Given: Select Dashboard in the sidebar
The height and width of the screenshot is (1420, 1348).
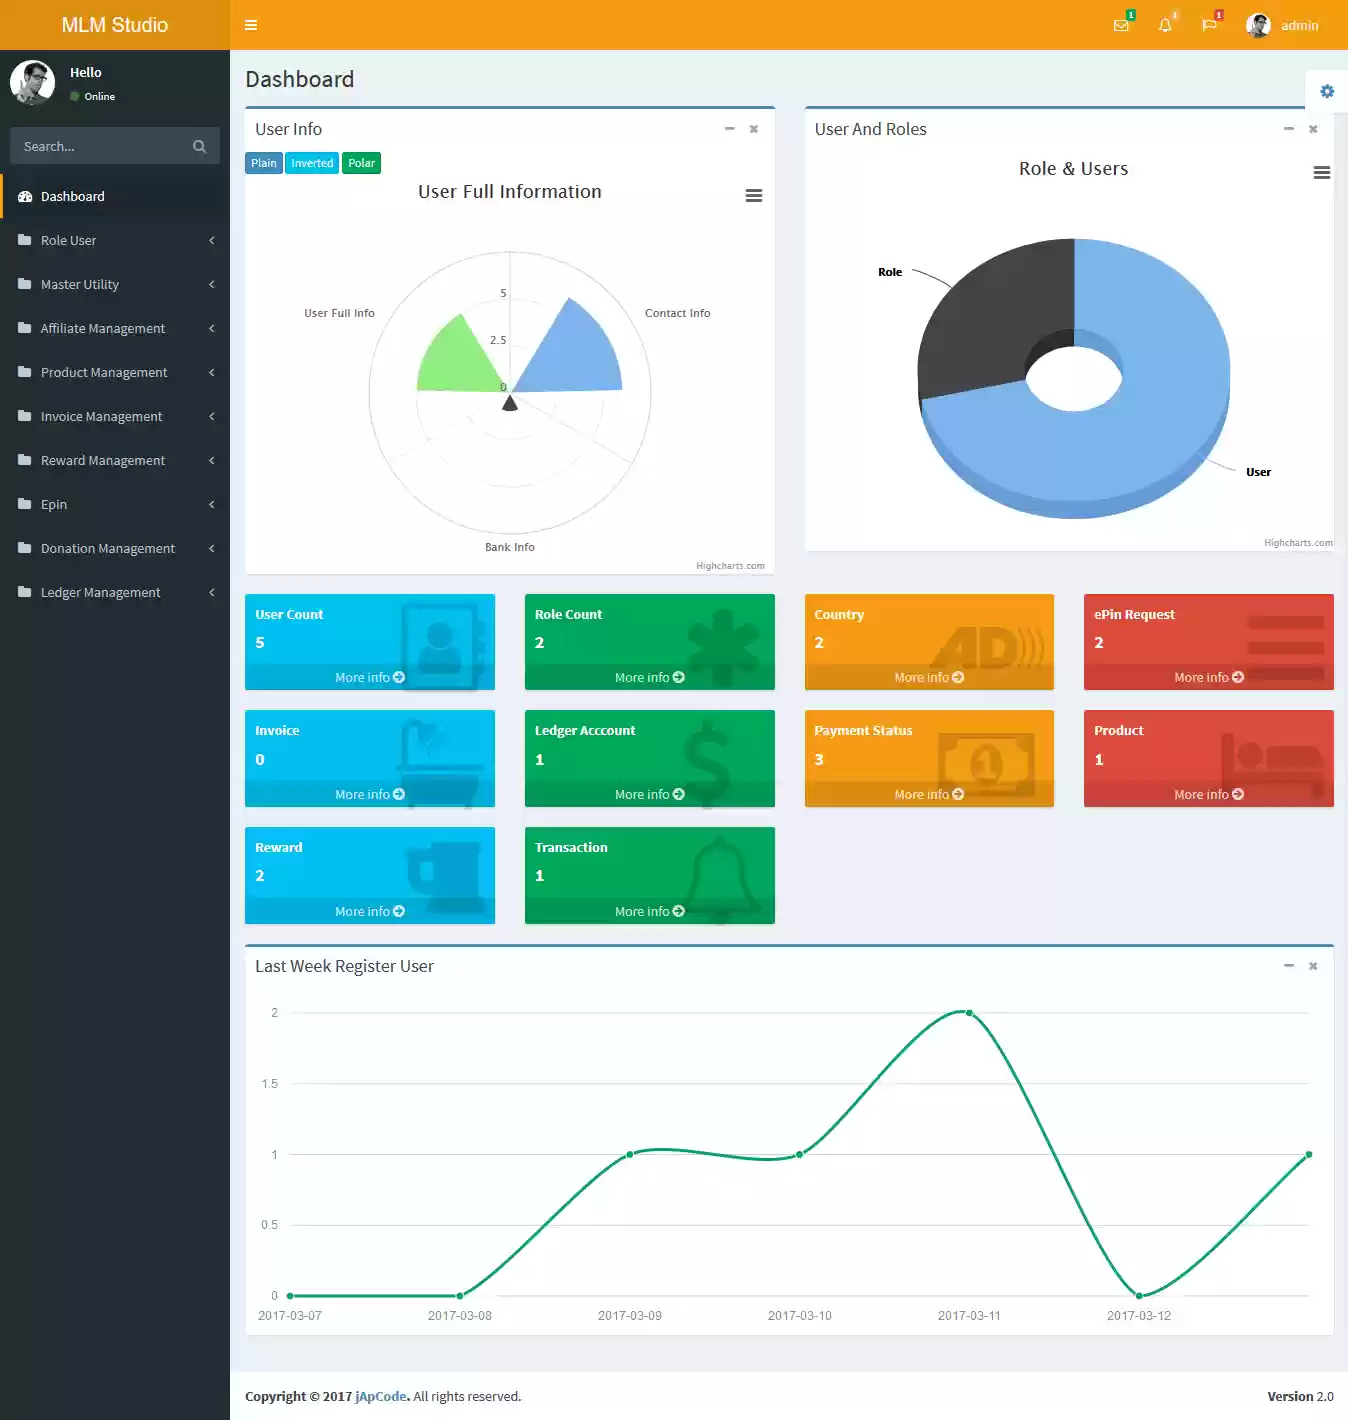Looking at the screenshot, I should tap(72, 196).
